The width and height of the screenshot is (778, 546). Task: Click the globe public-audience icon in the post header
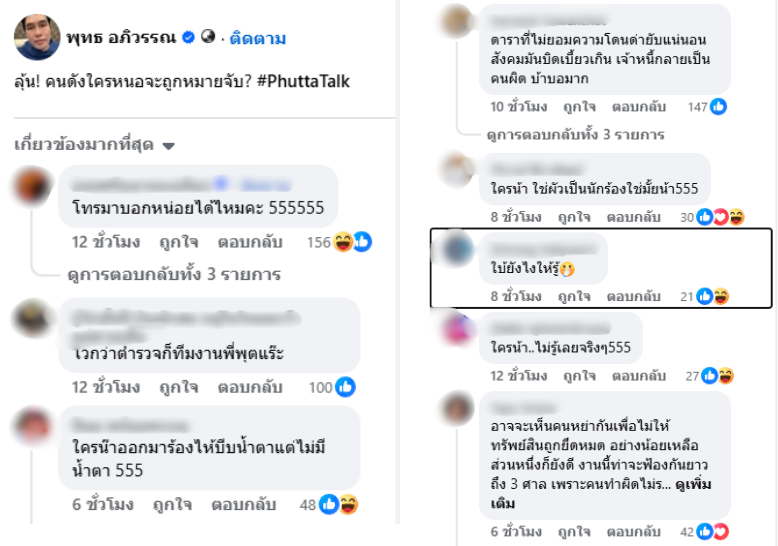pos(208,37)
